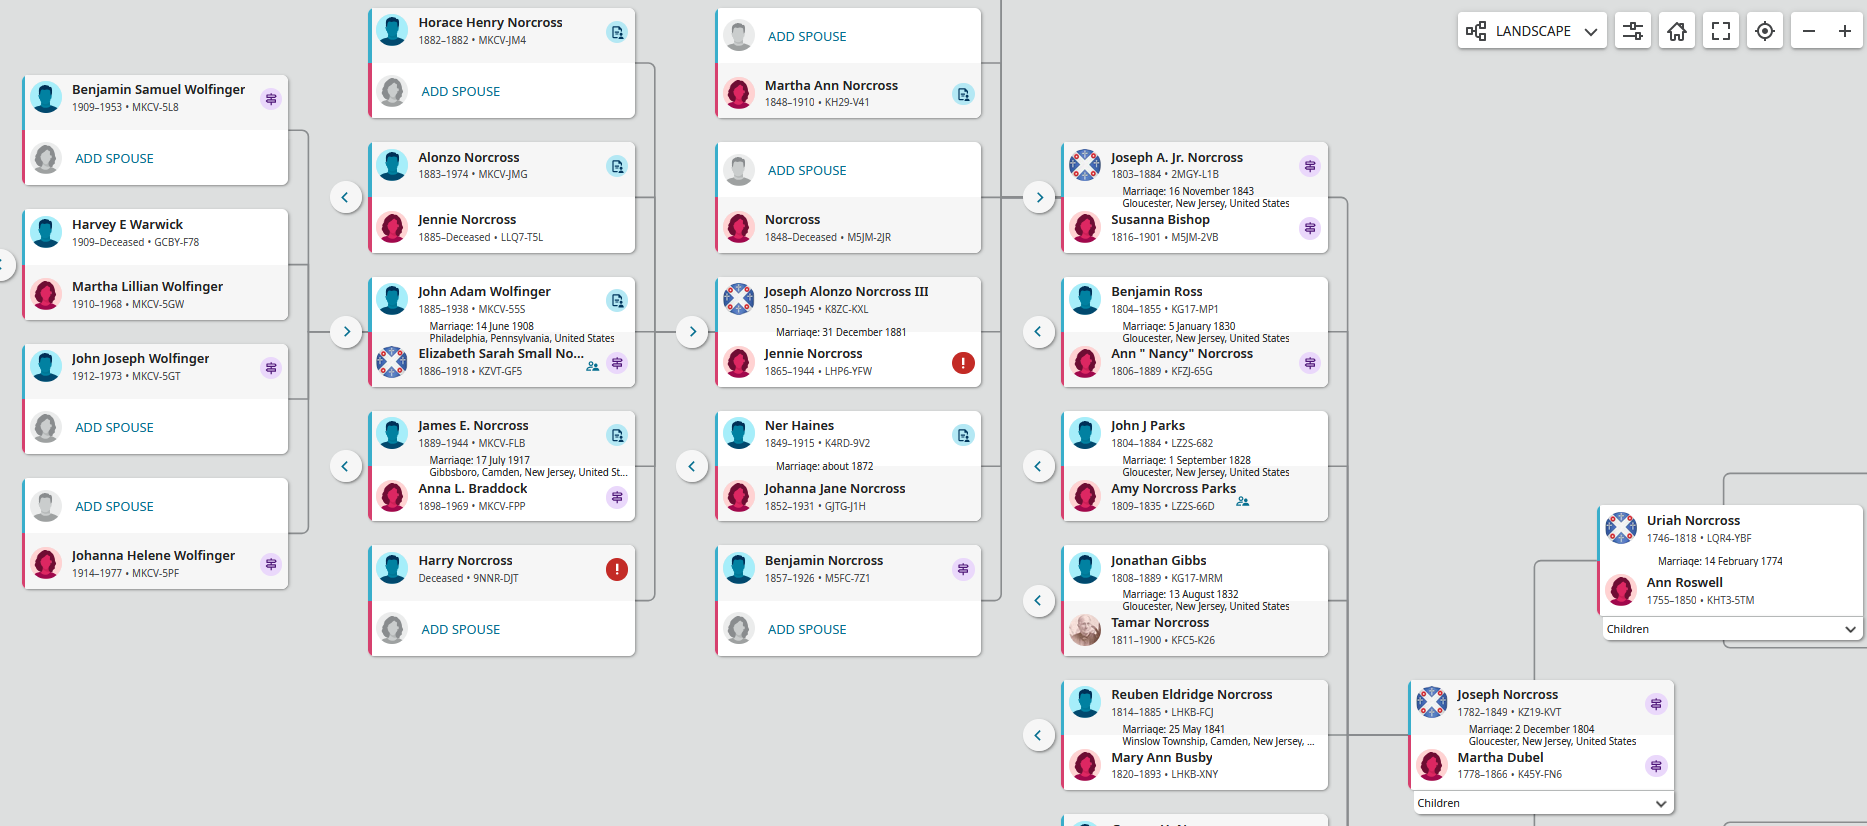
Task: Open the tree options settings icon
Action: tap(1632, 31)
